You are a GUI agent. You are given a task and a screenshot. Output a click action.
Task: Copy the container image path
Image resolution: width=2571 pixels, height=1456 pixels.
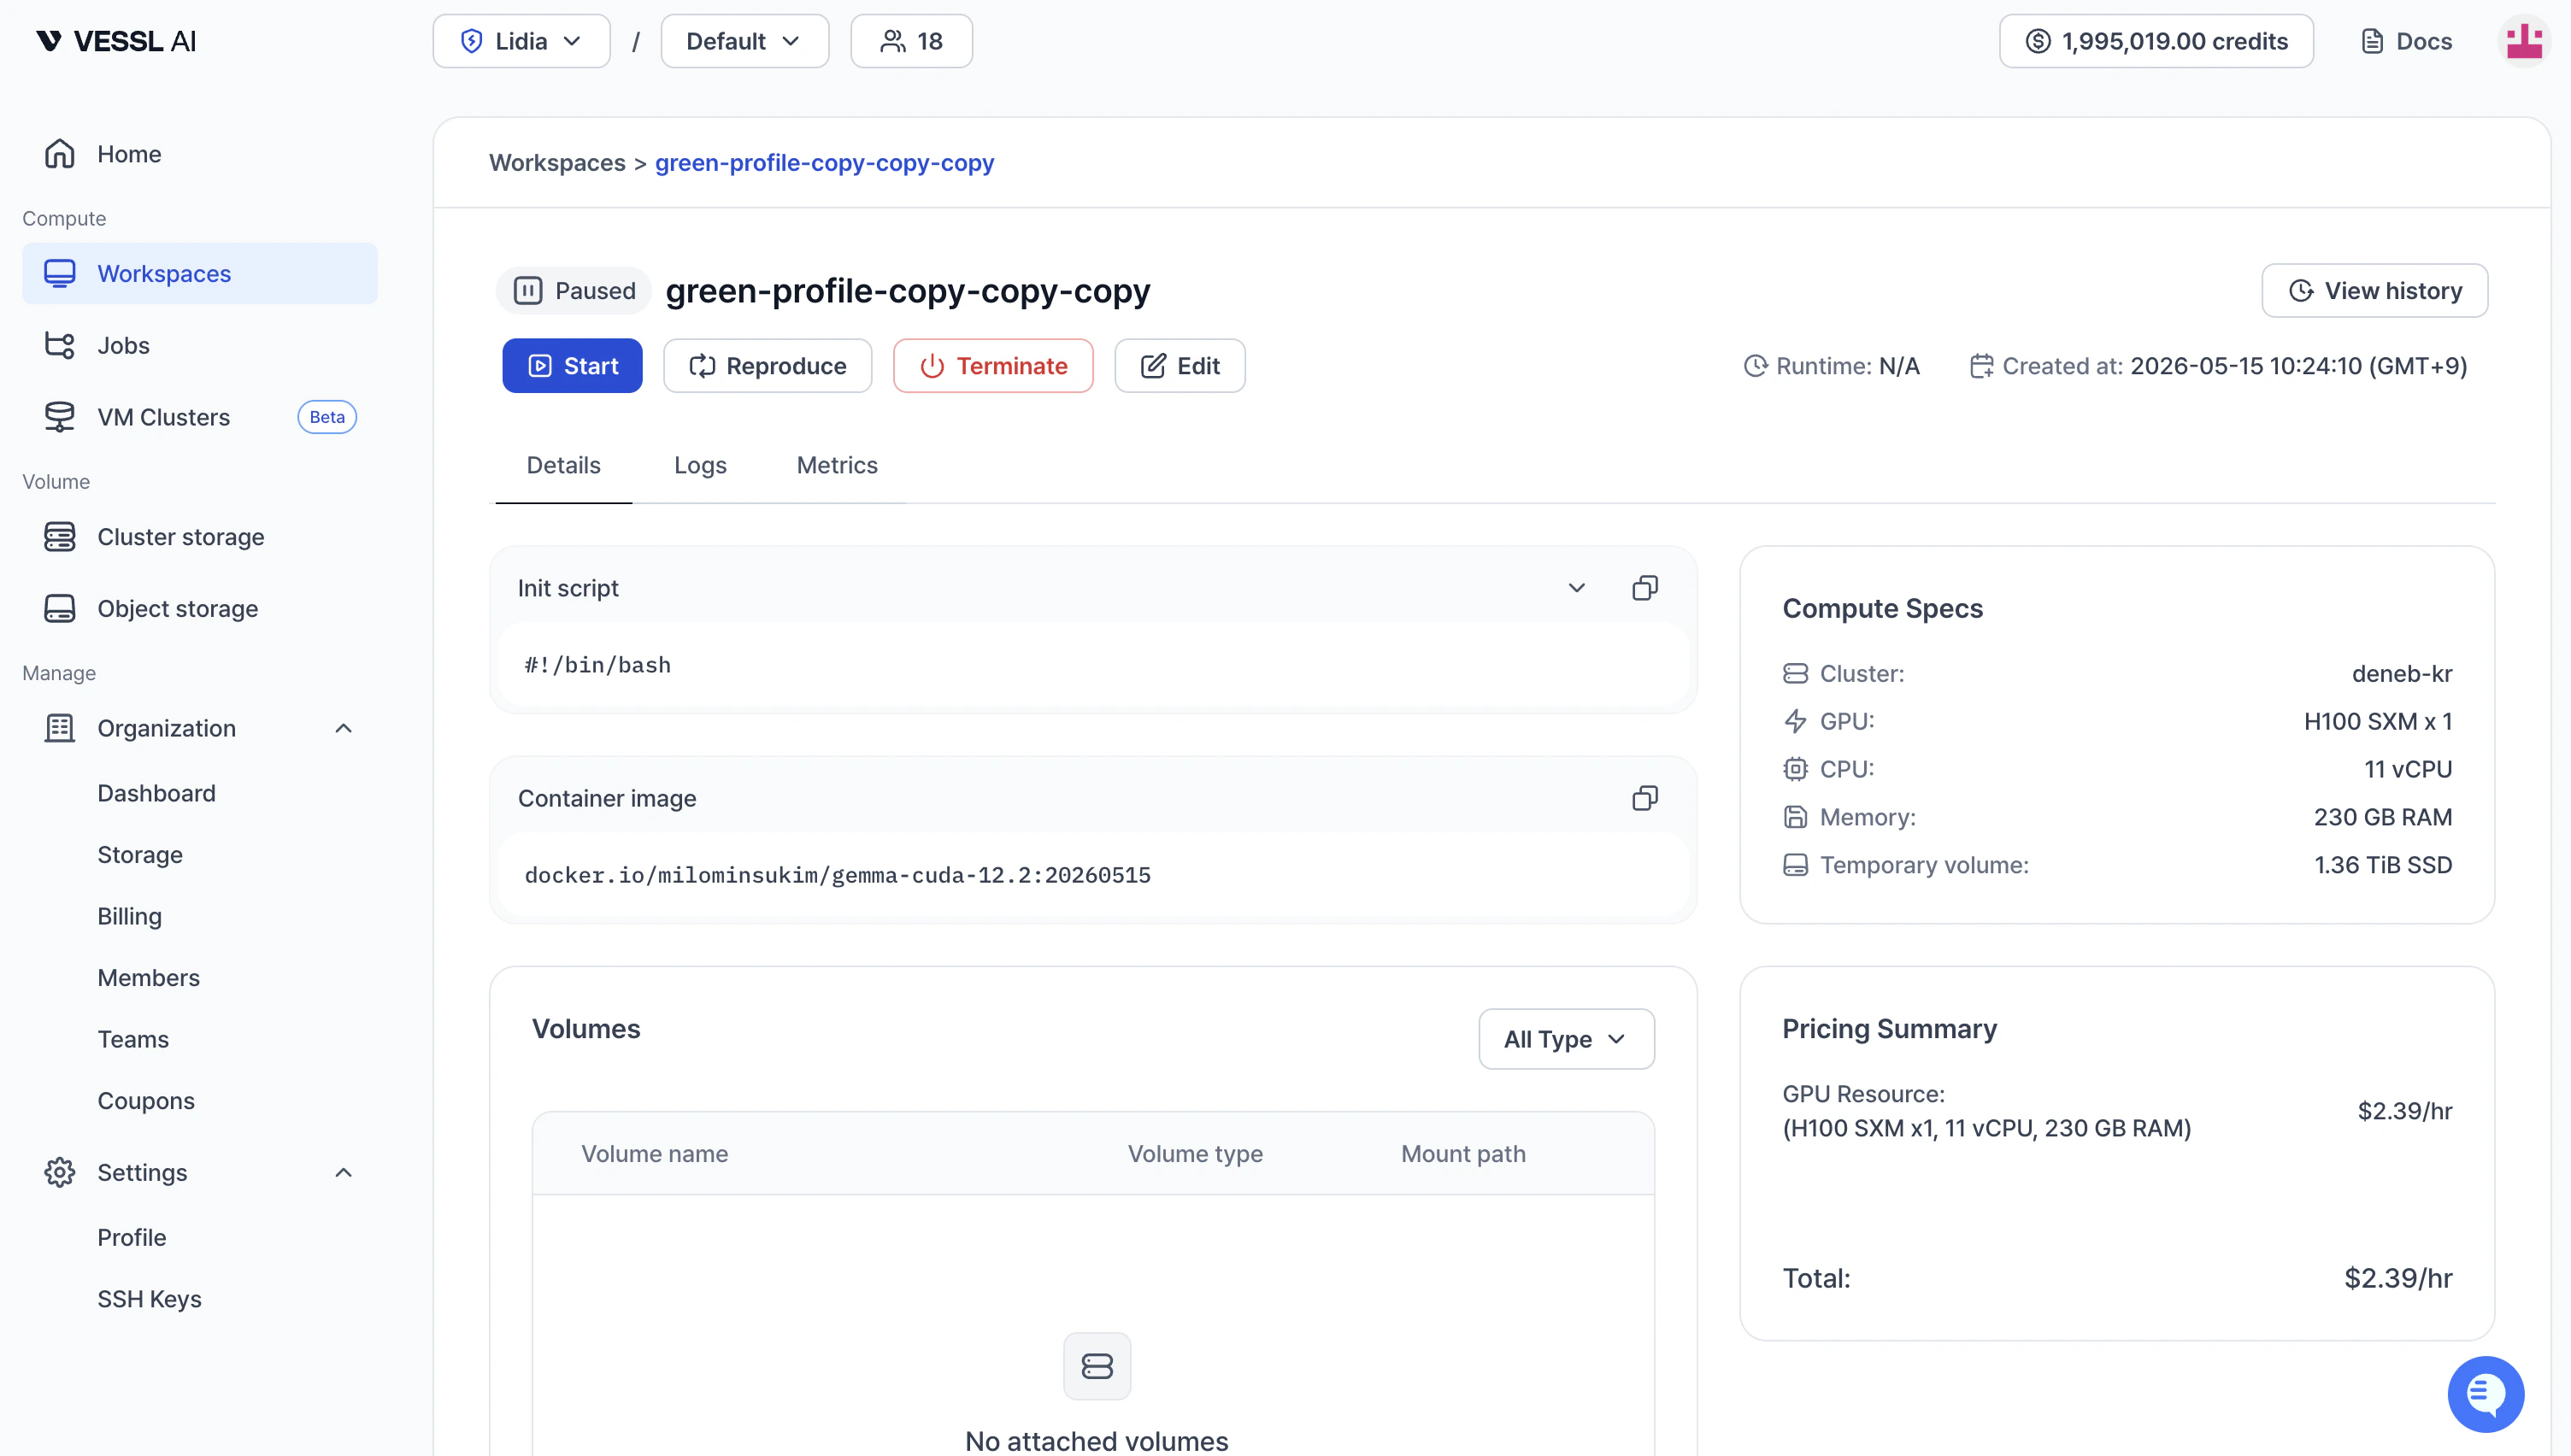(x=1645, y=798)
